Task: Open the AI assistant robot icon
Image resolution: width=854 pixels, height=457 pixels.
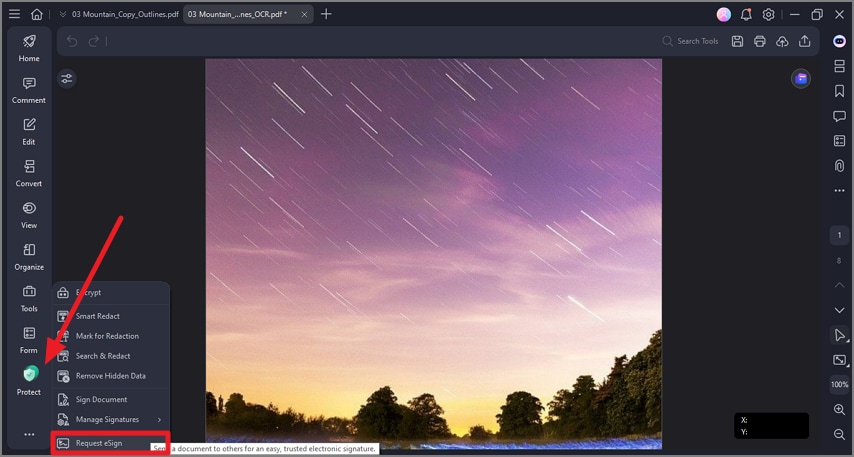Action: point(839,41)
